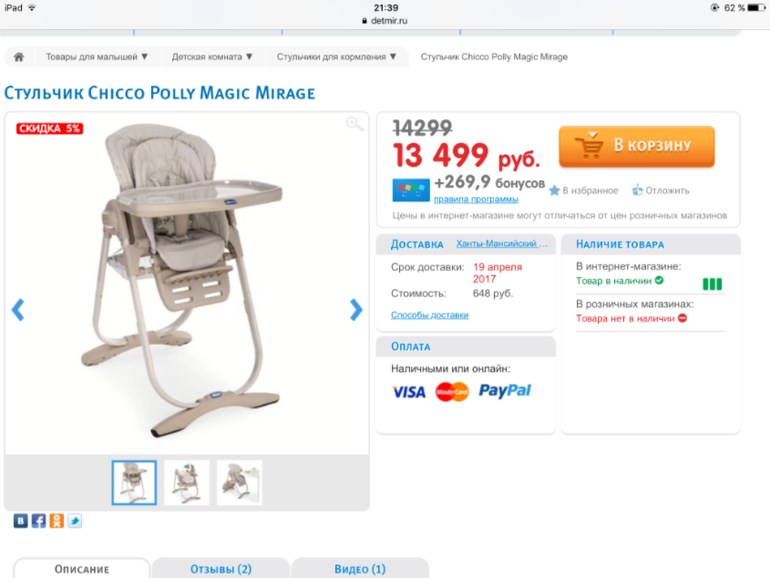The image size is (770, 578).
Task: Show next product photo with right arrow
Action: (x=356, y=310)
